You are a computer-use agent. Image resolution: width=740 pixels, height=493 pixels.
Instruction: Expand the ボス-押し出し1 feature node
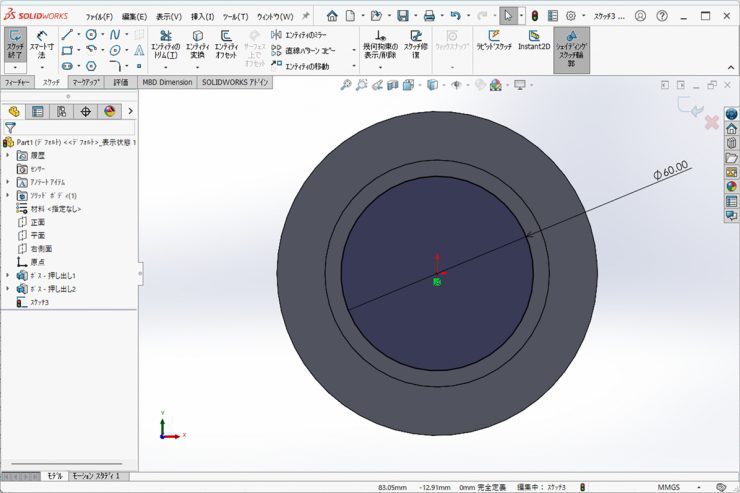[x=8, y=275]
